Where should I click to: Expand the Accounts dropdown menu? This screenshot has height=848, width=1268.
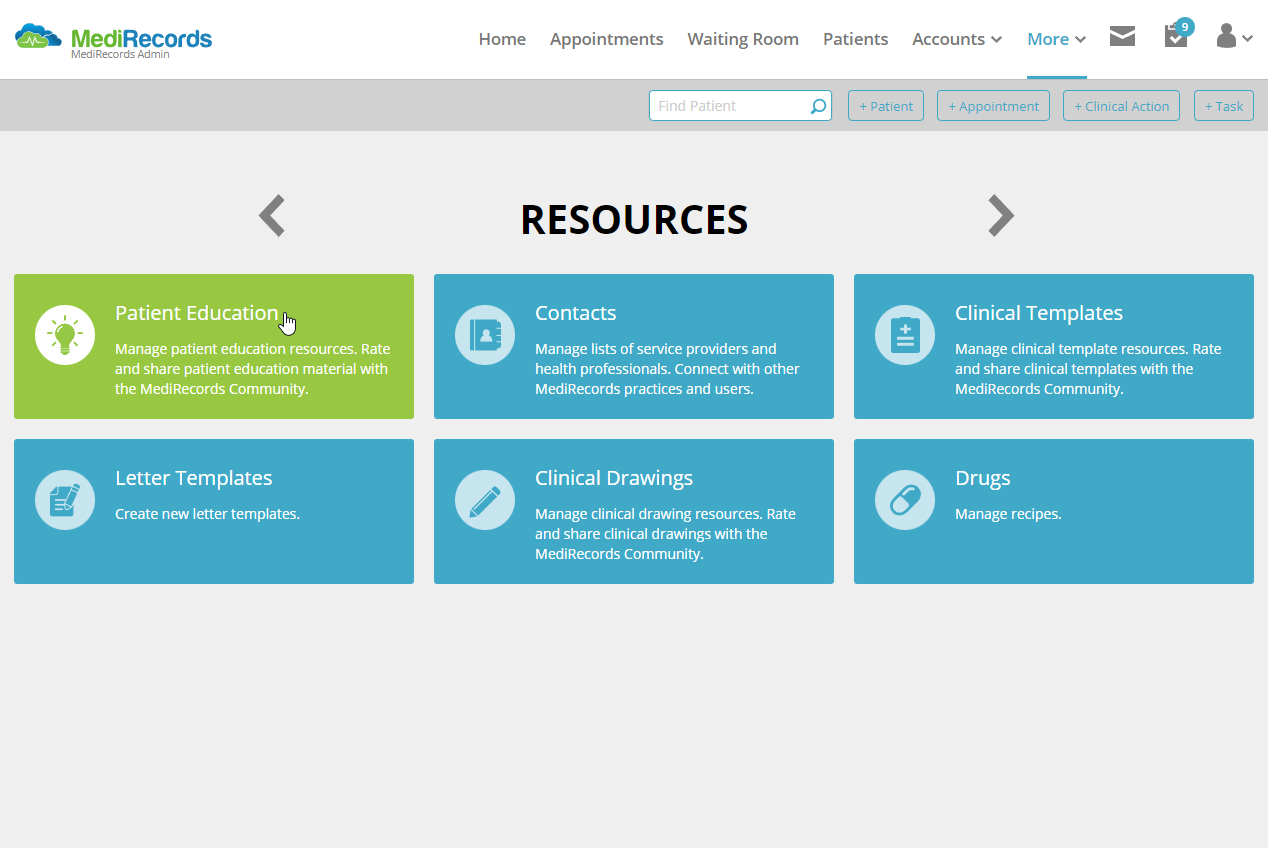(x=957, y=39)
